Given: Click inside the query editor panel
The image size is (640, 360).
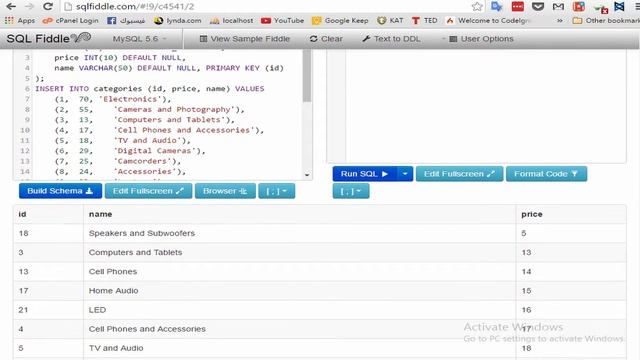Looking at the screenshot, I should 486,106.
